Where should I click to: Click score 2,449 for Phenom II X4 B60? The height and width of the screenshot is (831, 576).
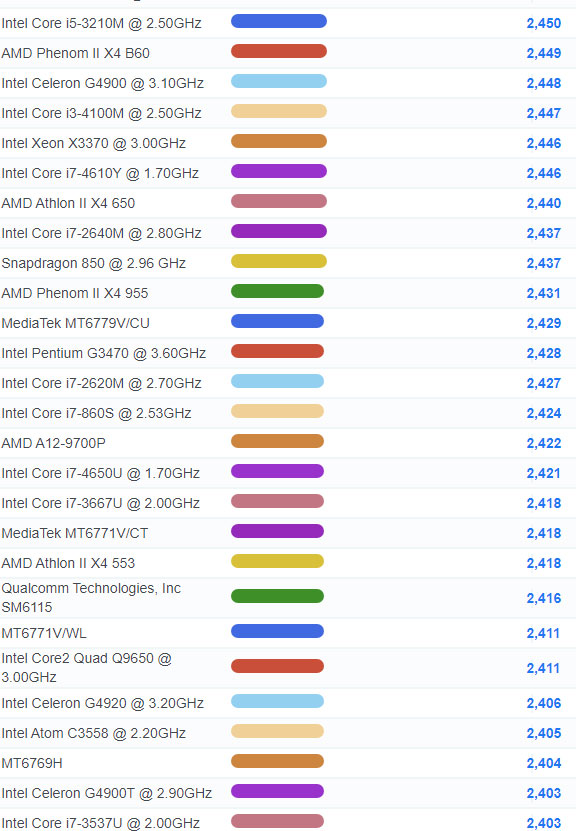coord(544,54)
